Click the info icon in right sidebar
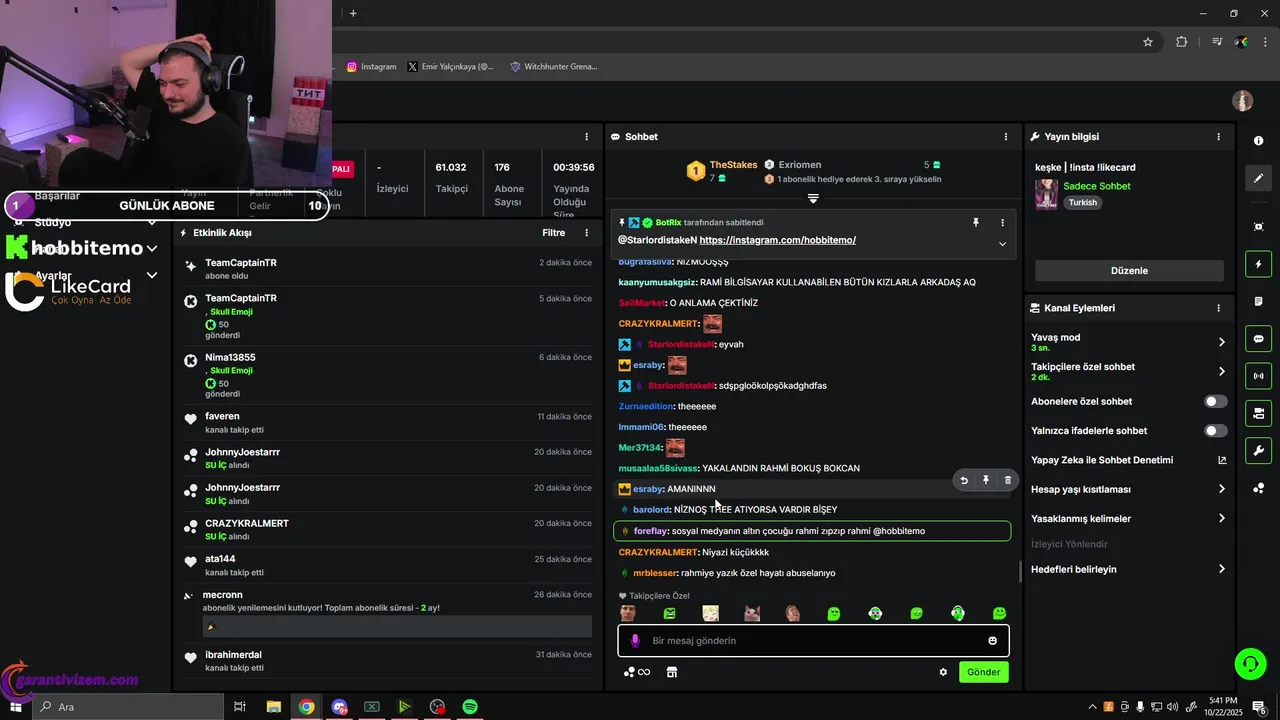1280x720 pixels. pos(1258,141)
